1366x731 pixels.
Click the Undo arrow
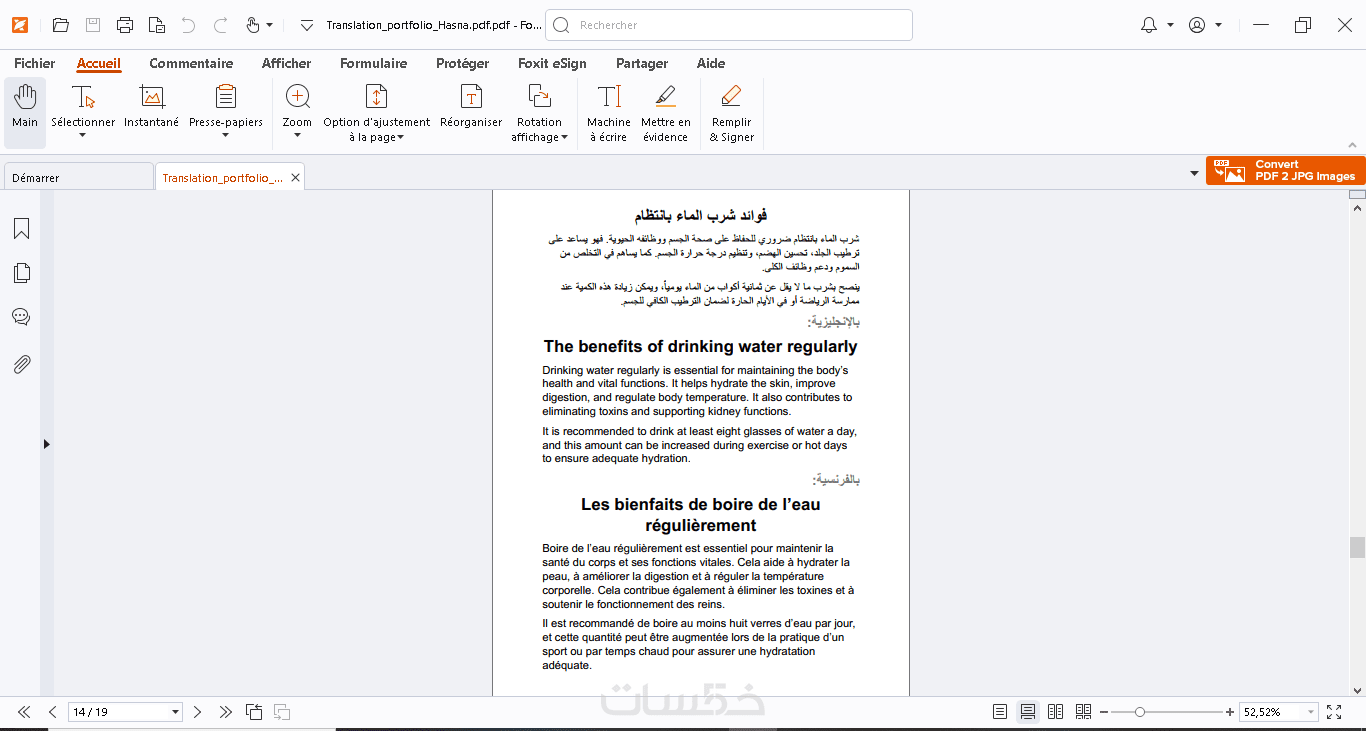point(189,25)
